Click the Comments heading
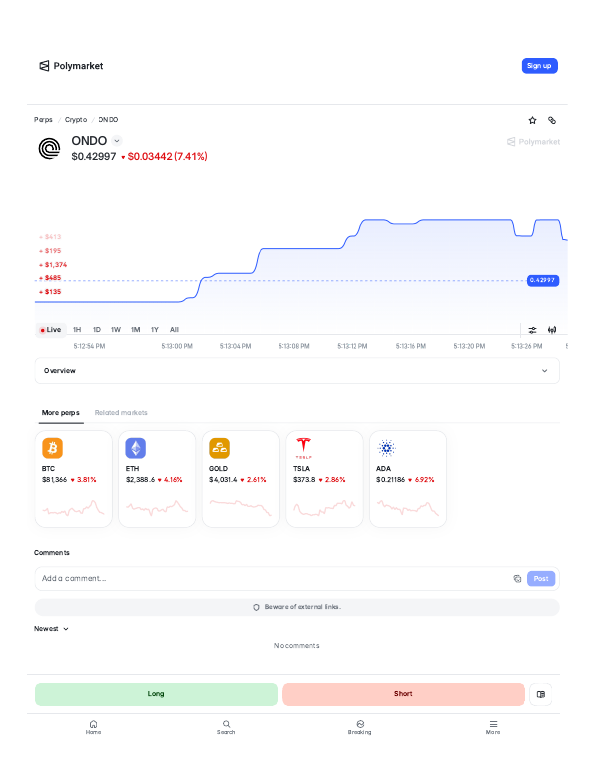The width and height of the screenshot is (595, 770). [x=52, y=553]
